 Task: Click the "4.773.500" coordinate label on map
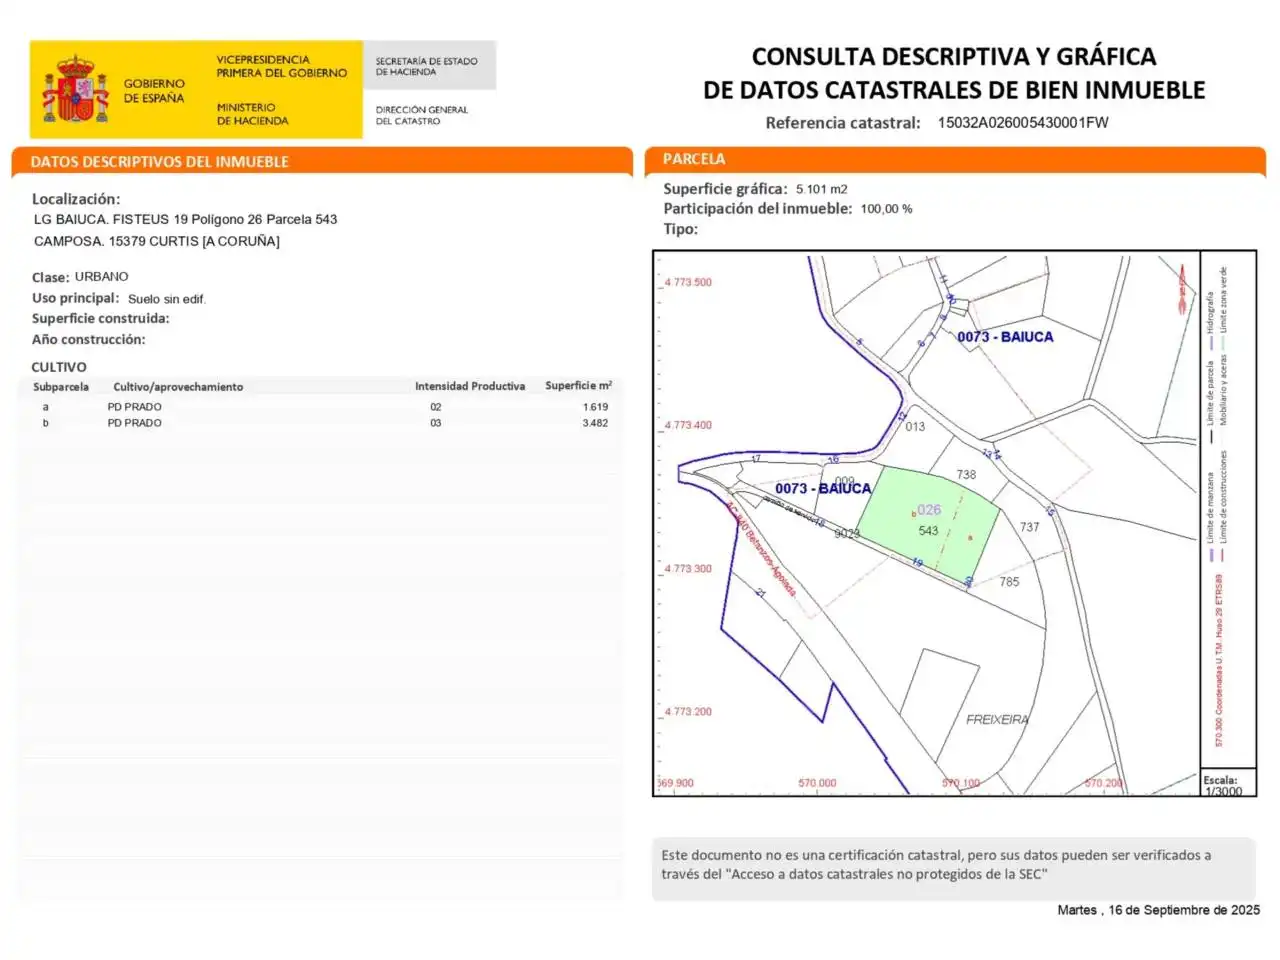click(x=689, y=282)
